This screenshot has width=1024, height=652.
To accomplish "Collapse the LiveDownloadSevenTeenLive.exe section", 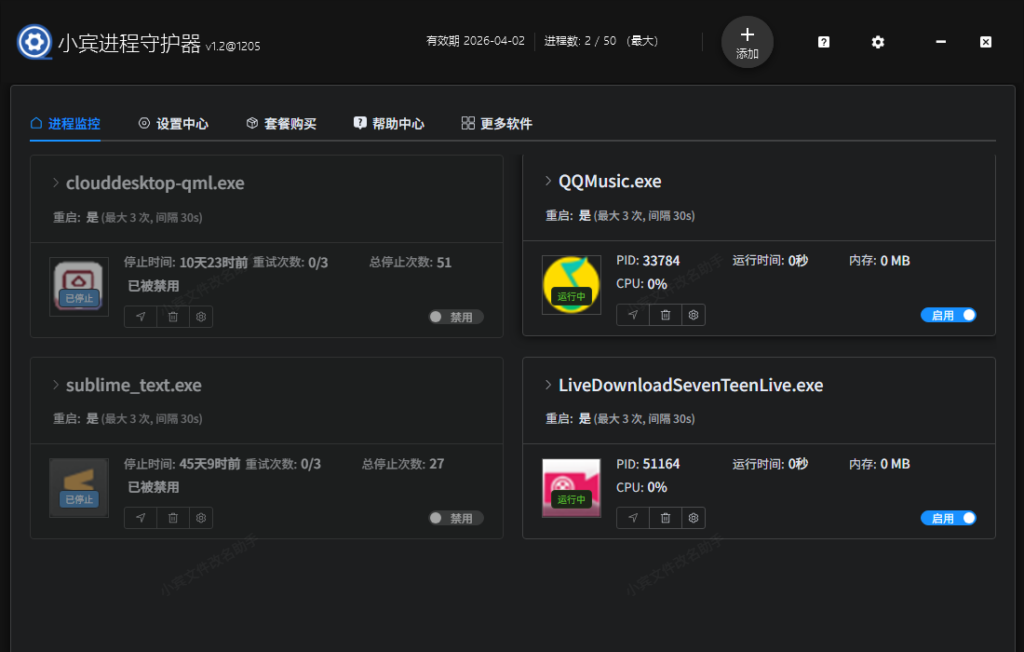I will (x=548, y=384).
